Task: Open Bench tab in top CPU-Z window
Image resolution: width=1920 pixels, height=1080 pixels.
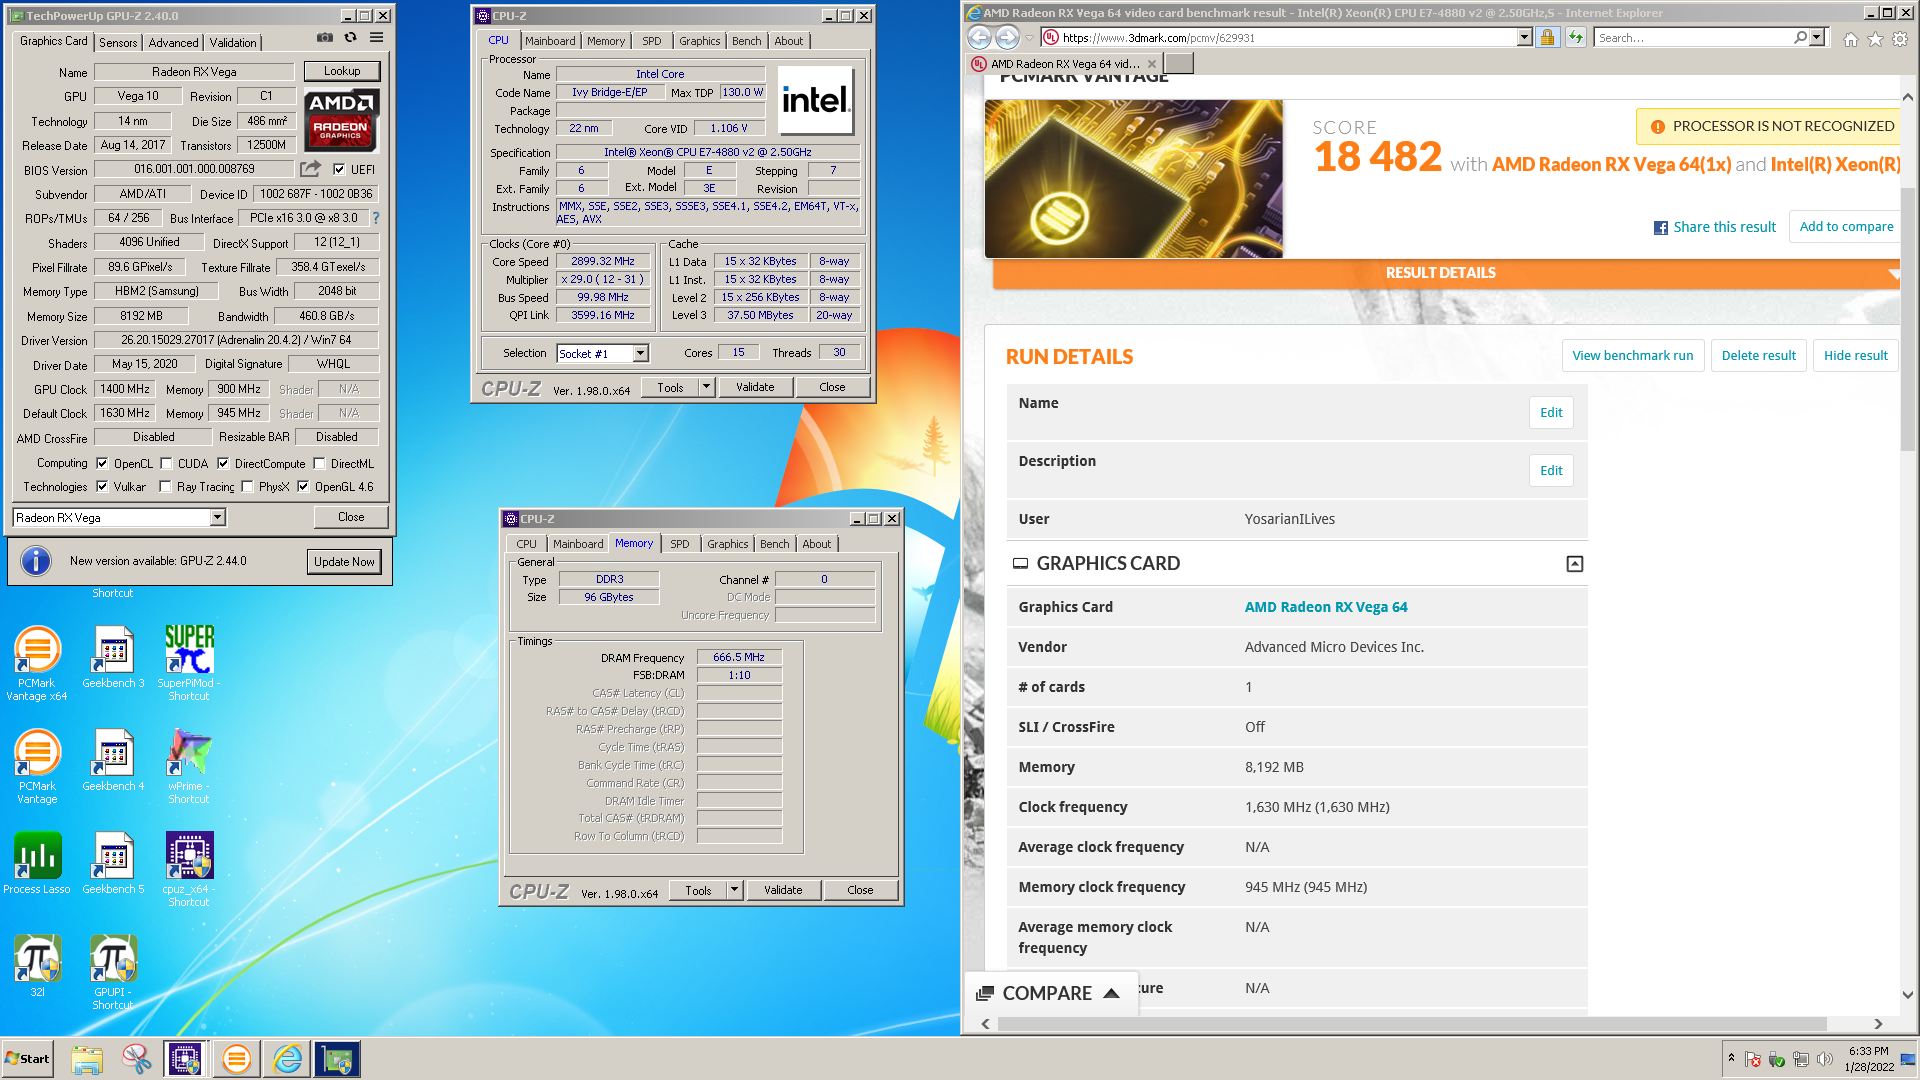Action: [x=746, y=41]
